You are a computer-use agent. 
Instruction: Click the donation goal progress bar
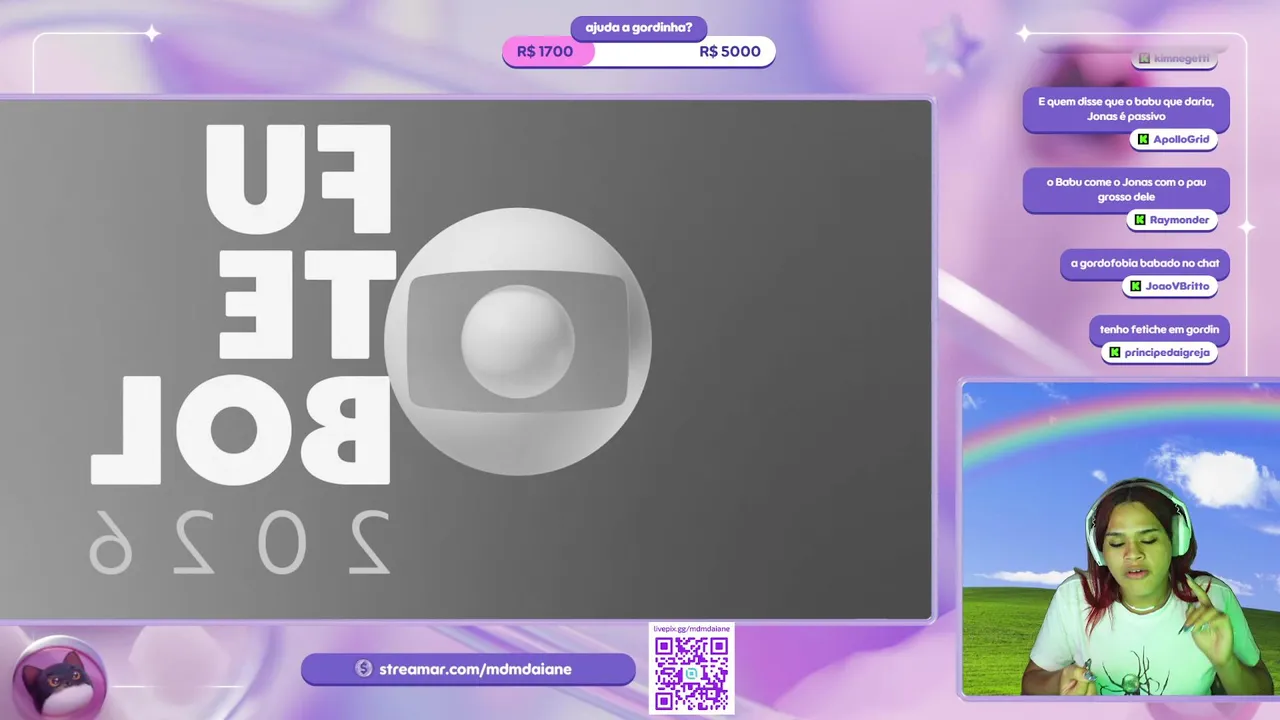[x=639, y=52]
